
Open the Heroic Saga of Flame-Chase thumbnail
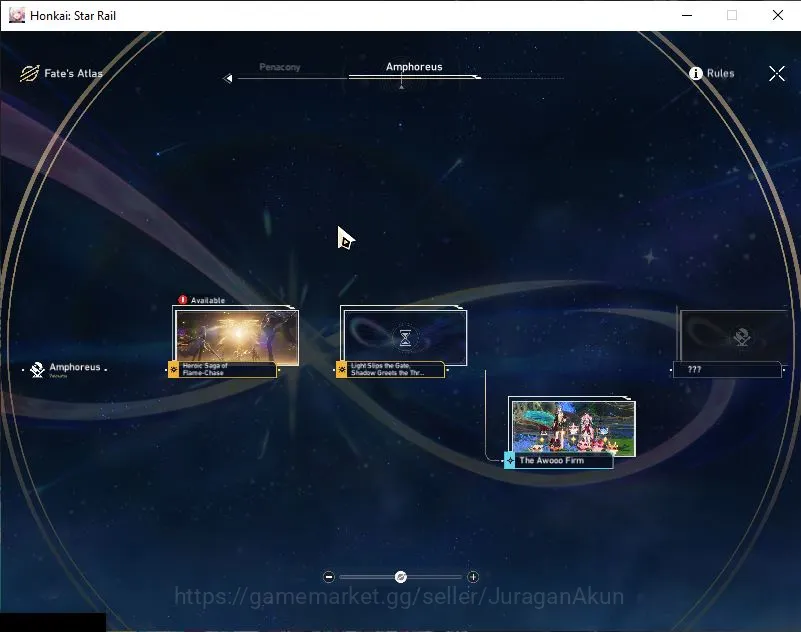pos(237,338)
